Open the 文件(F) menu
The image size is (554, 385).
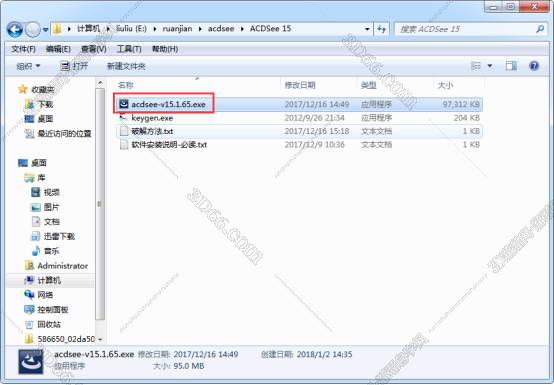pos(23,49)
